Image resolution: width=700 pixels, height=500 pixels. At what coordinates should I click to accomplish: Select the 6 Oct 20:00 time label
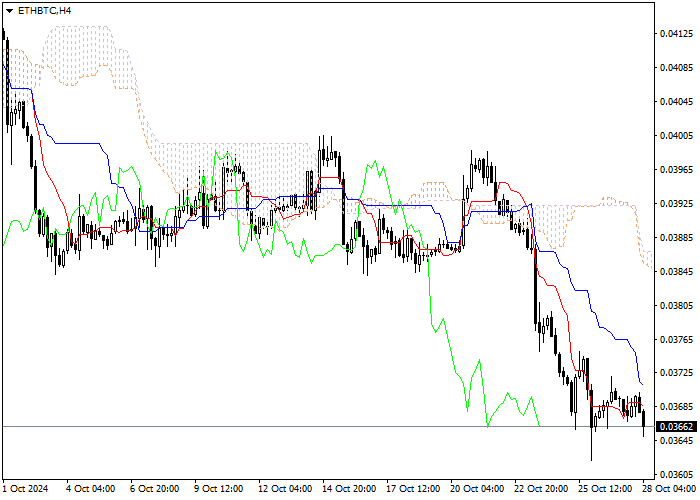pos(154,489)
